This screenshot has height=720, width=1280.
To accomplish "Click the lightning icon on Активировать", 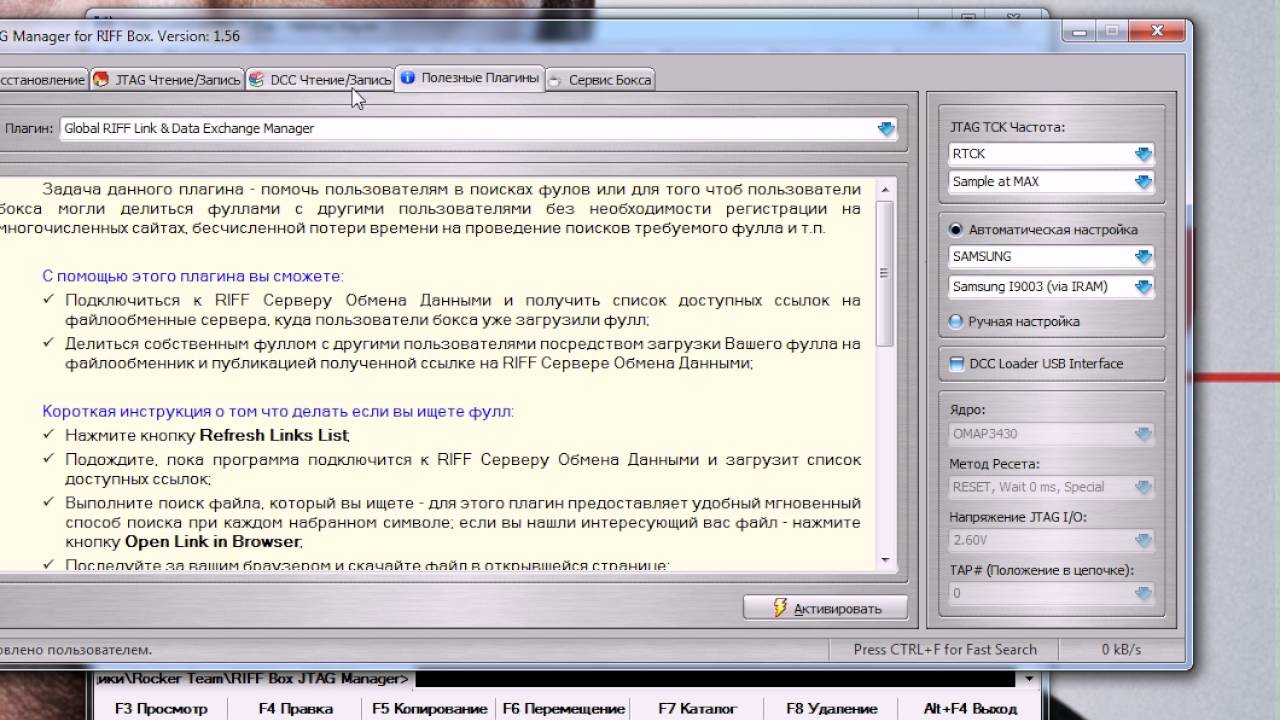I will tap(782, 608).
